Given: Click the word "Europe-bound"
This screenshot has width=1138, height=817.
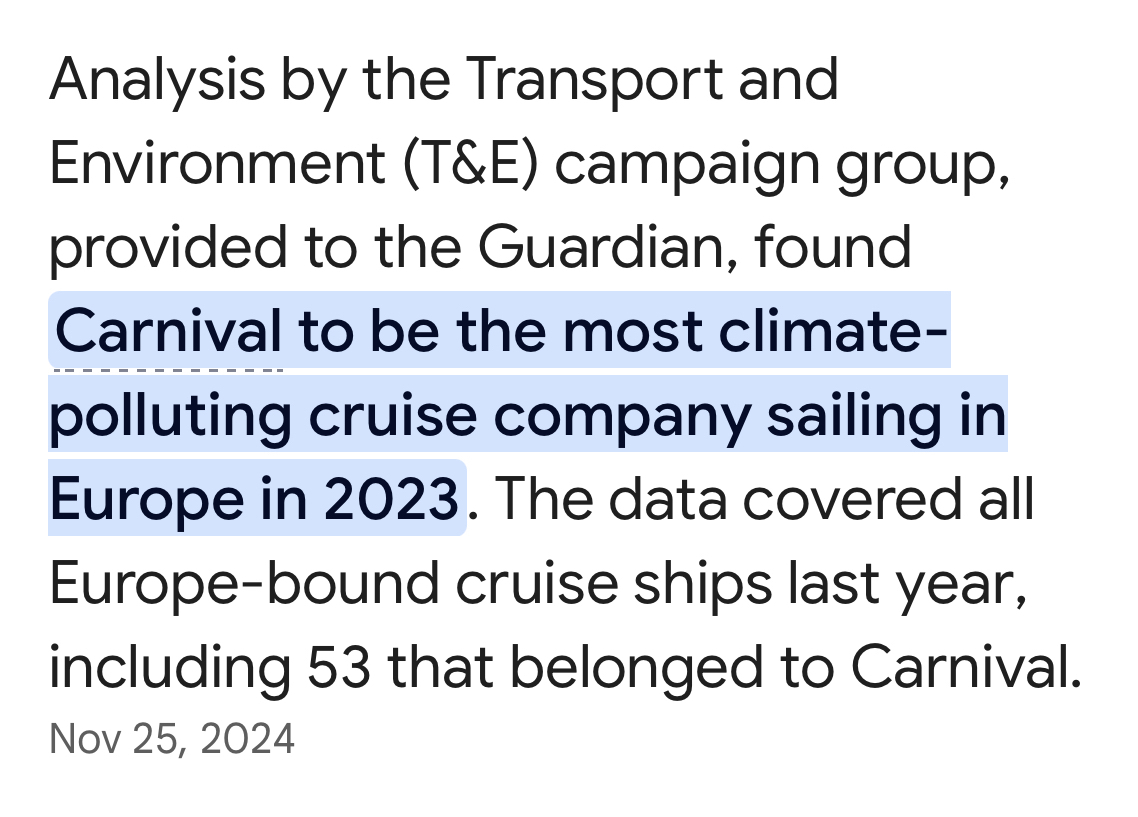Looking at the screenshot, I should pyautogui.click(x=244, y=582).
